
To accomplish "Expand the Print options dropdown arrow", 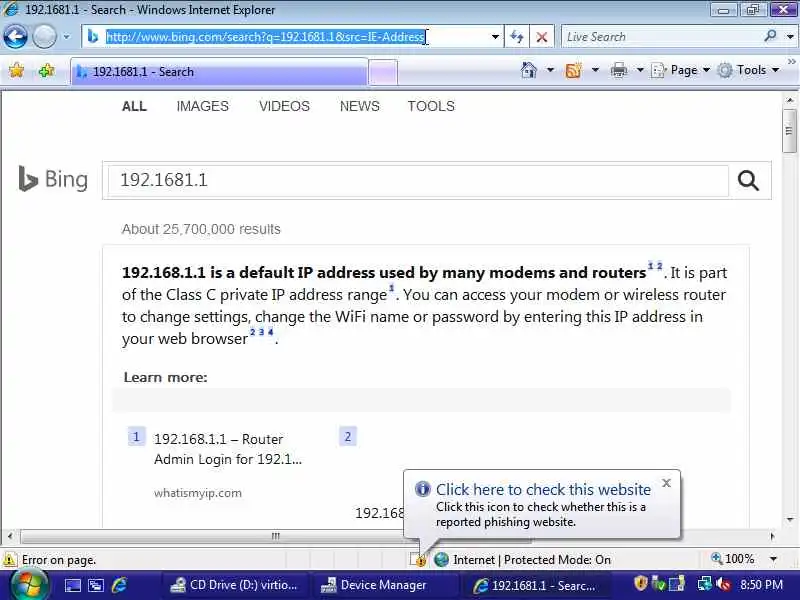I will coord(640,70).
